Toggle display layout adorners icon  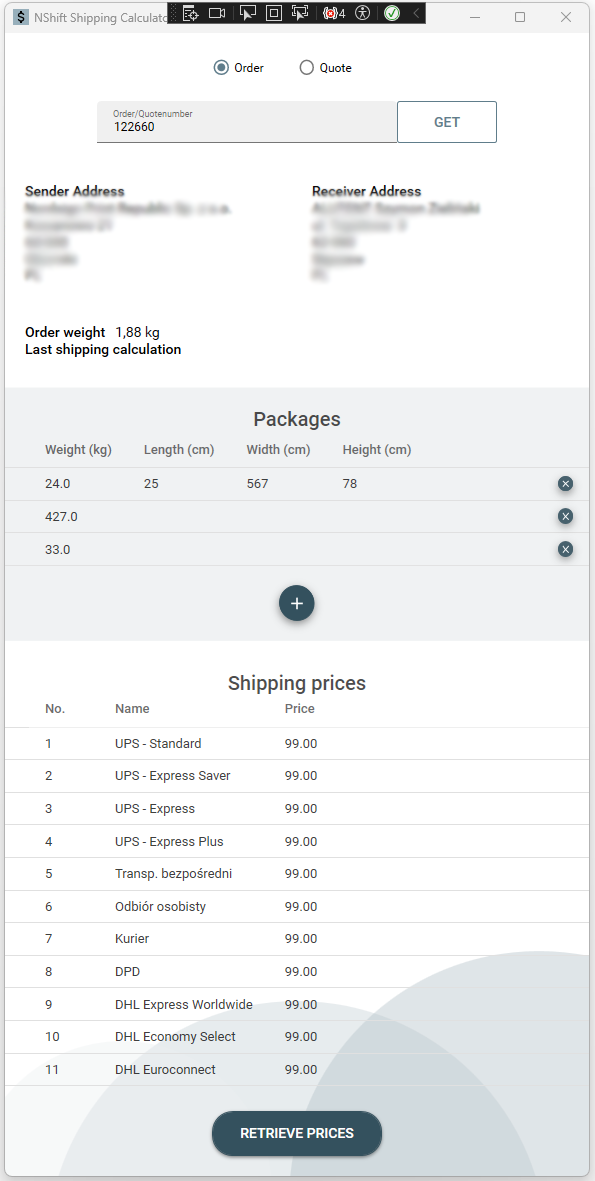point(274,13)
